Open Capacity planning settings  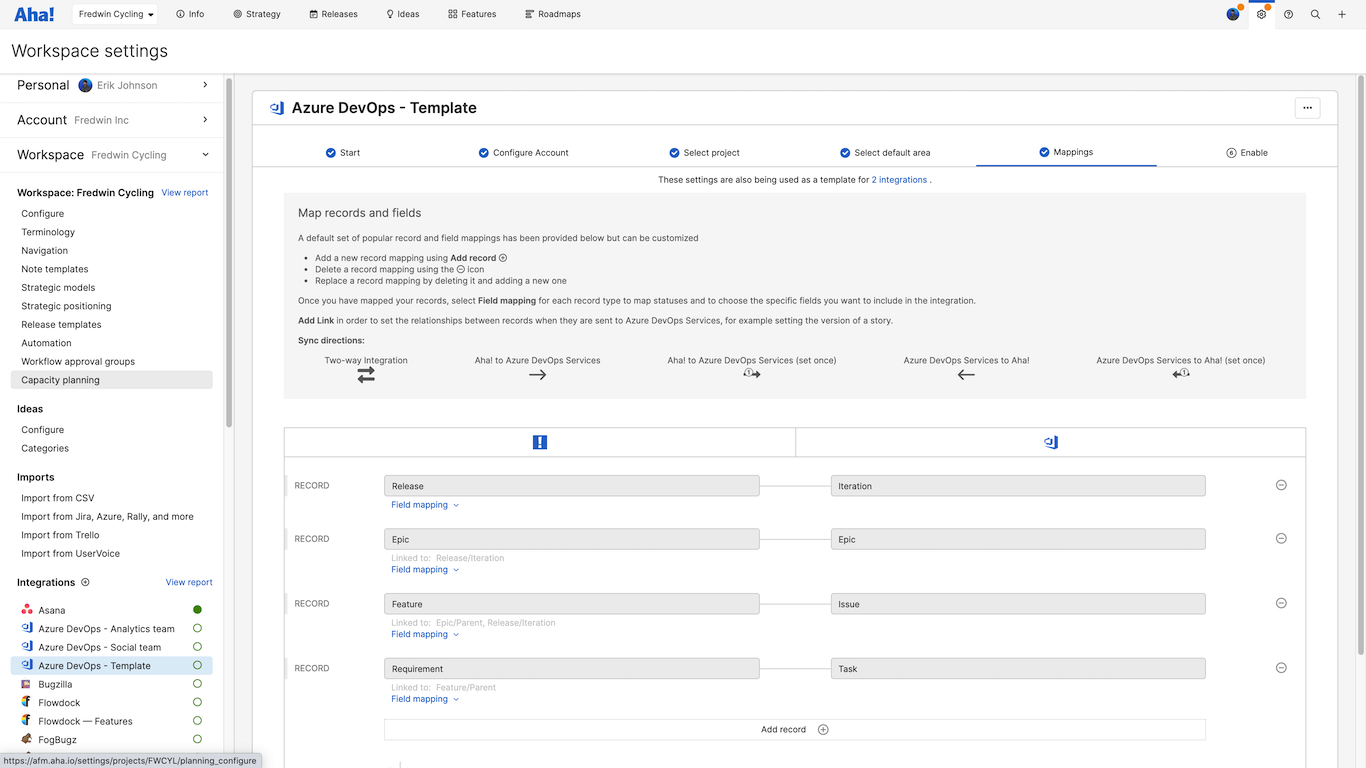point(111,380)
